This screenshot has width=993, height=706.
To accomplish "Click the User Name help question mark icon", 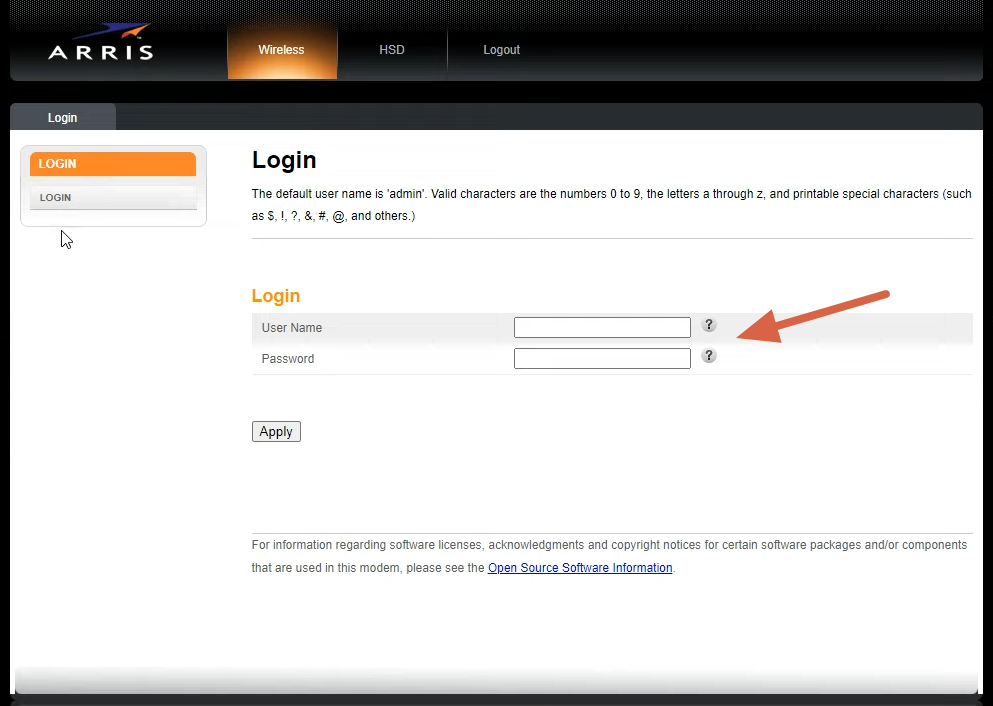I will click(708, 325).
